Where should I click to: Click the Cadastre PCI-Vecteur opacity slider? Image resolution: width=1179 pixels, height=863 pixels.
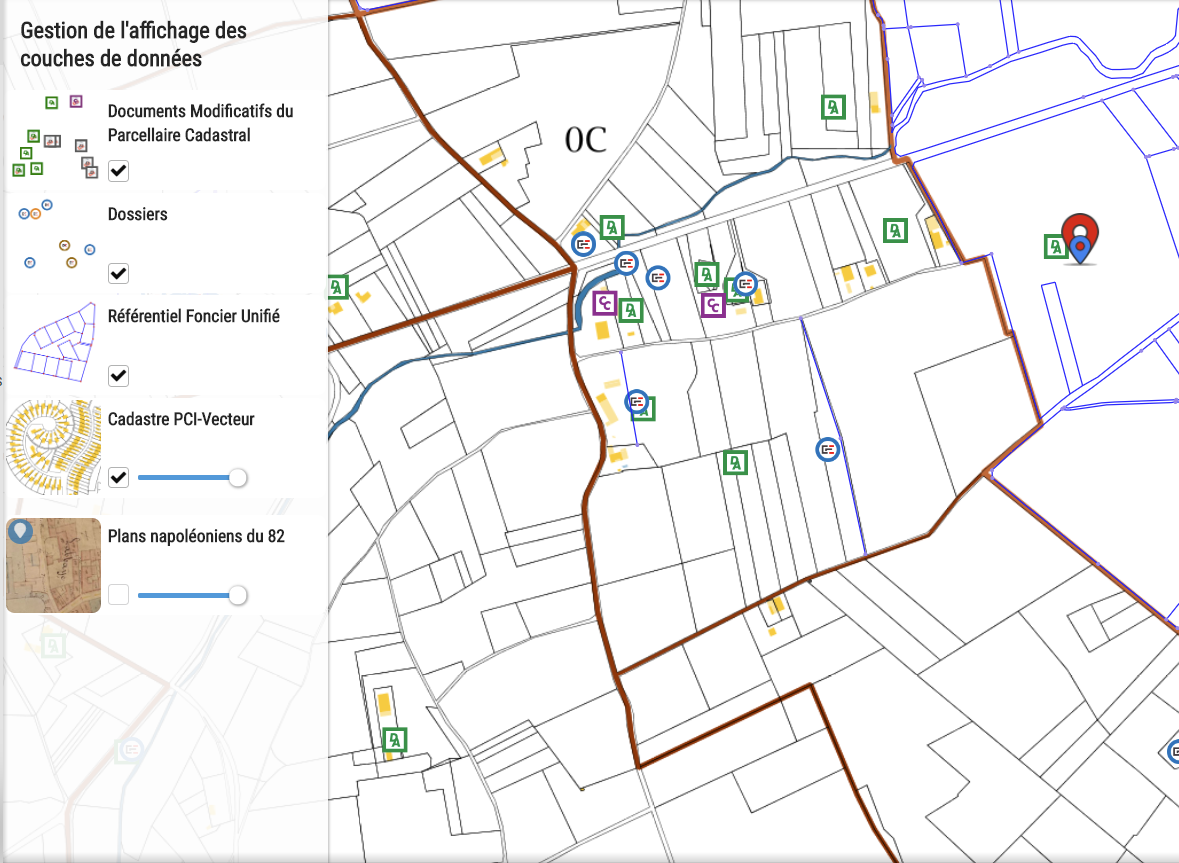[190, 478]
